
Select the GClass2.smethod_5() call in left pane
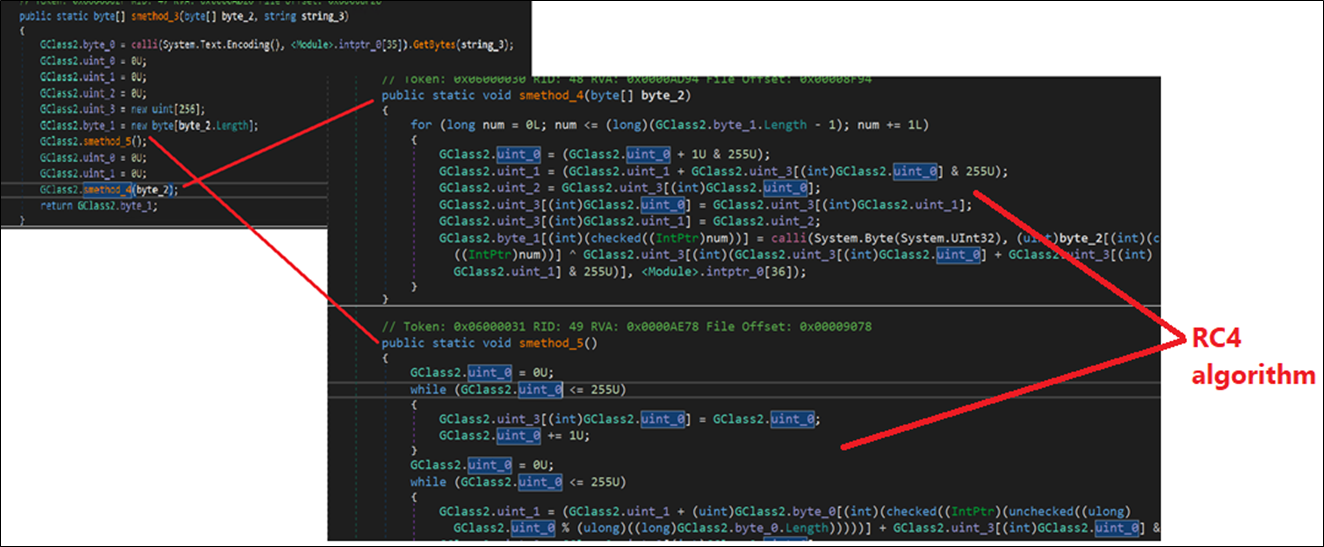93,141
